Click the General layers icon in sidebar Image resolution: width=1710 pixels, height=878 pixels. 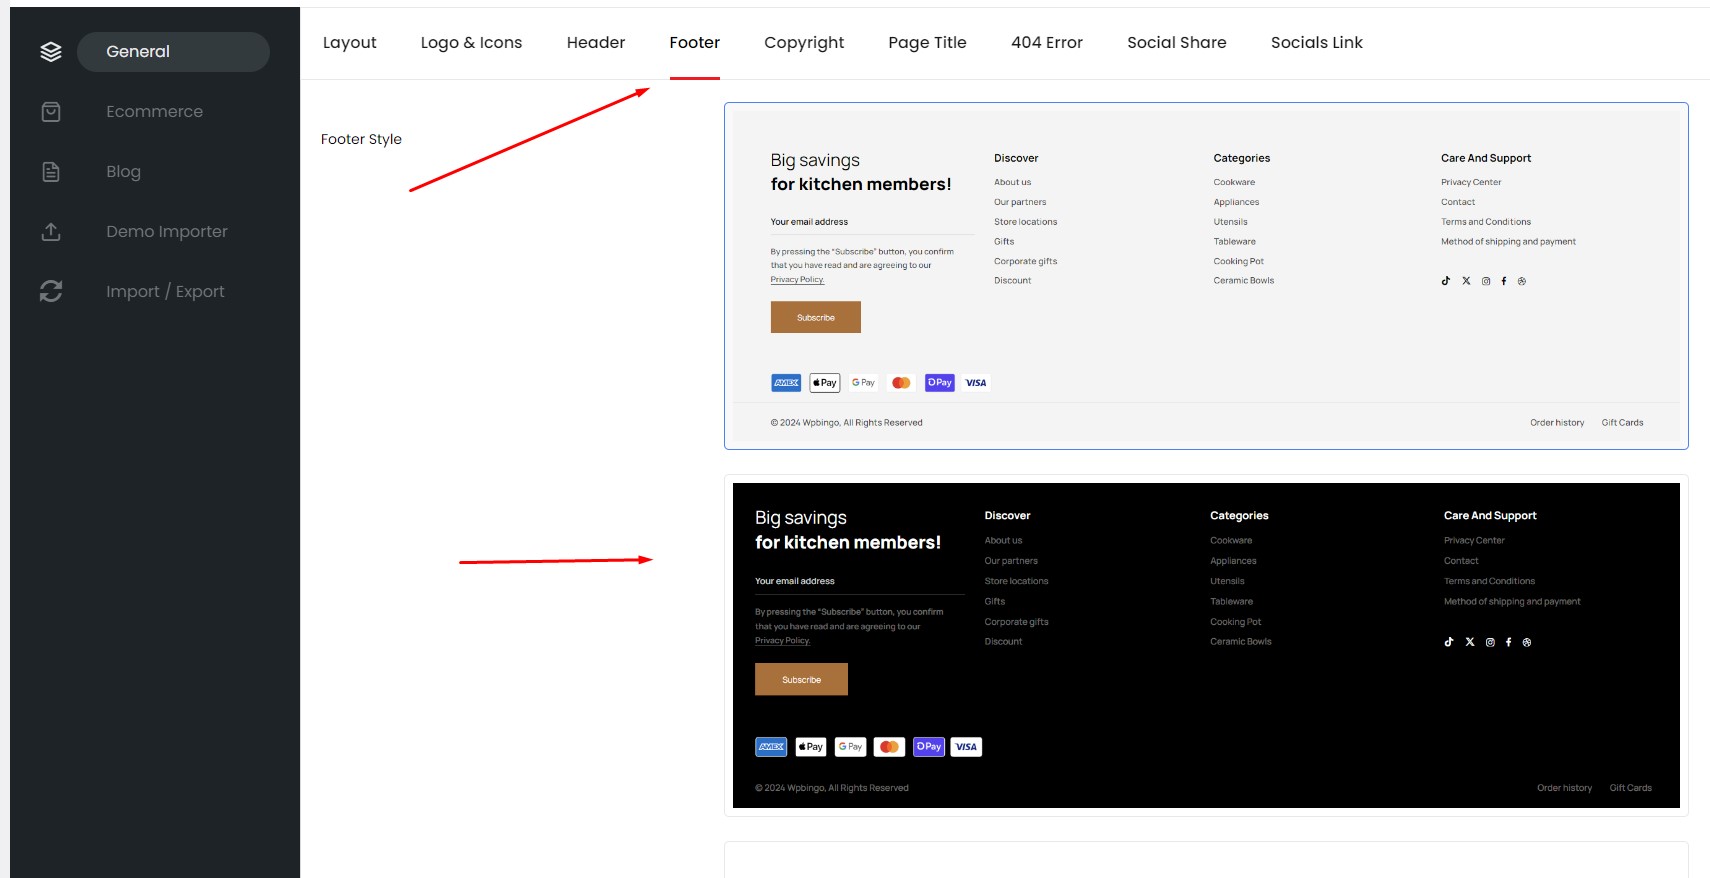click(51, 52)
